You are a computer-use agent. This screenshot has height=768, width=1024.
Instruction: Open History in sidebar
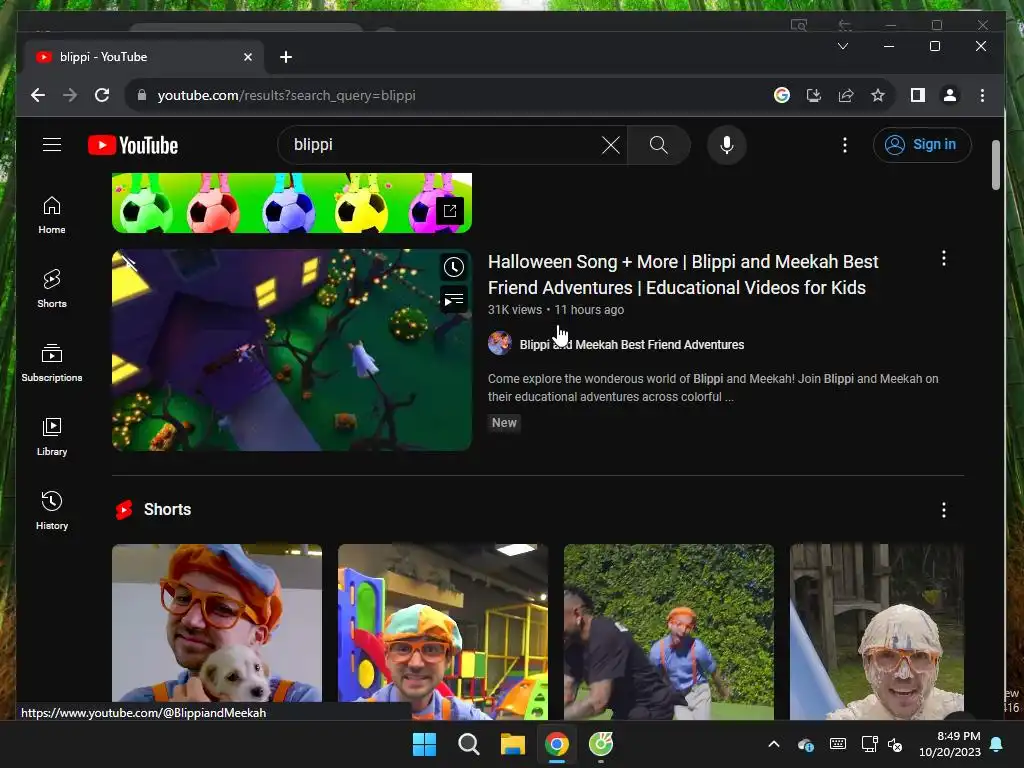click(52, 511)
